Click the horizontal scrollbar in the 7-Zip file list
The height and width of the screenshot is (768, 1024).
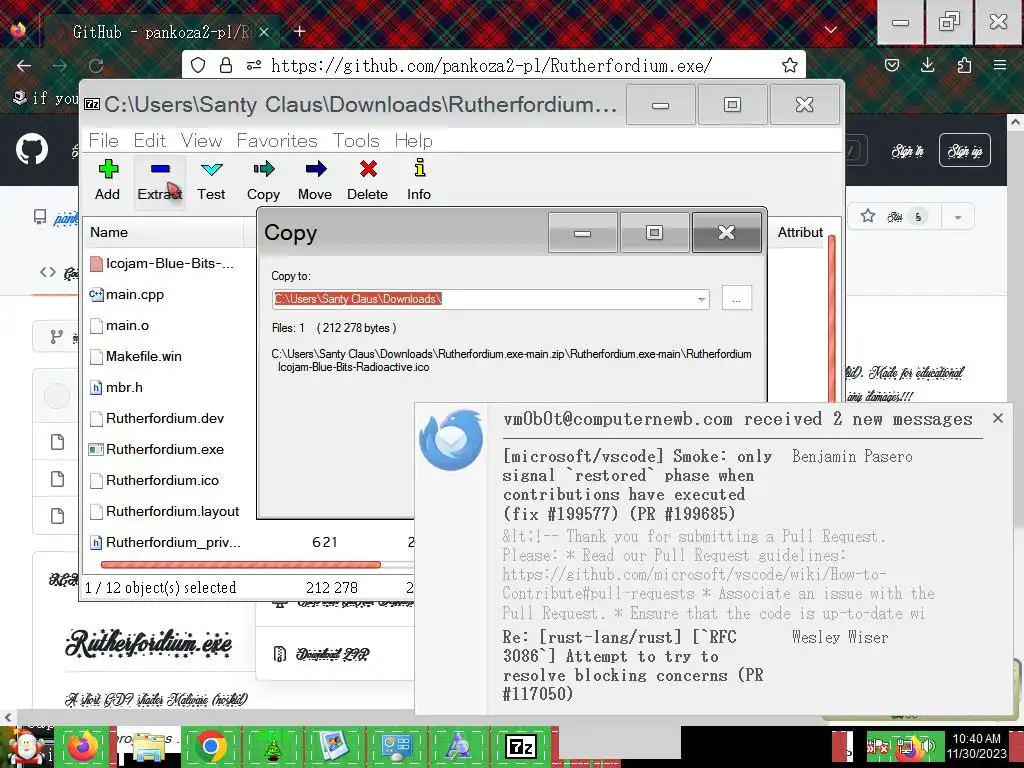click(x=240, y=564)
